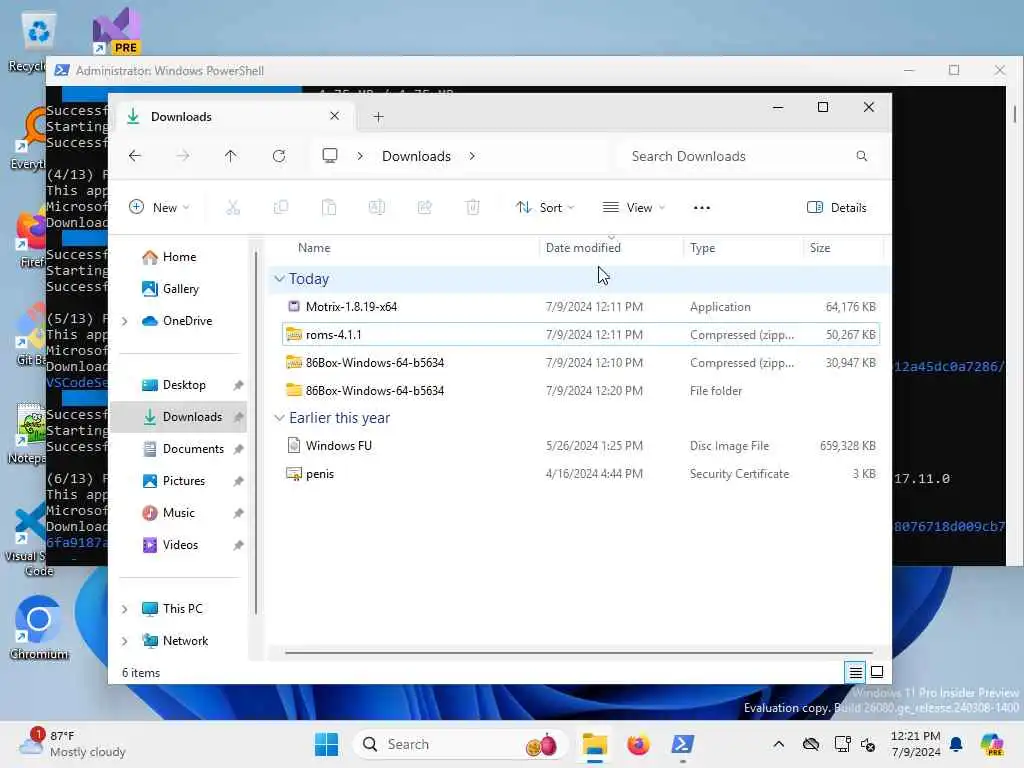Click the Paste toolbar icon

point(329,208)
